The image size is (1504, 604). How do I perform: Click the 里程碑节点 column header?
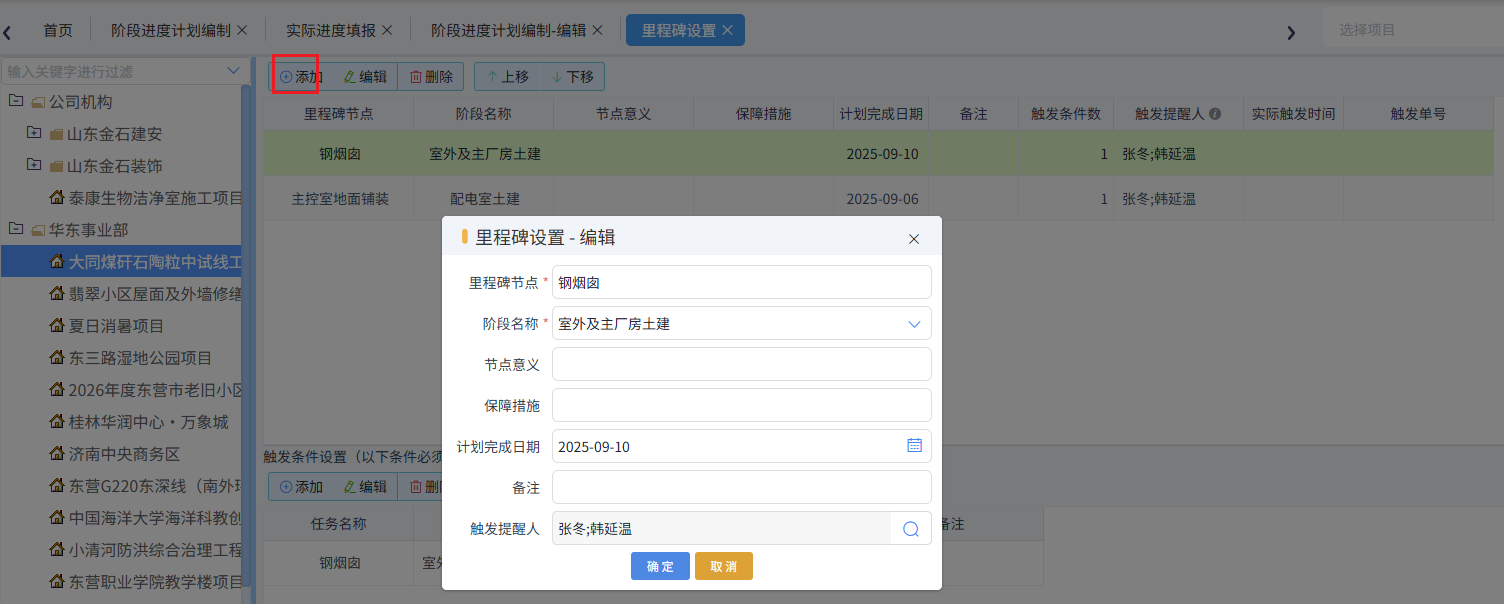point(339,114)
